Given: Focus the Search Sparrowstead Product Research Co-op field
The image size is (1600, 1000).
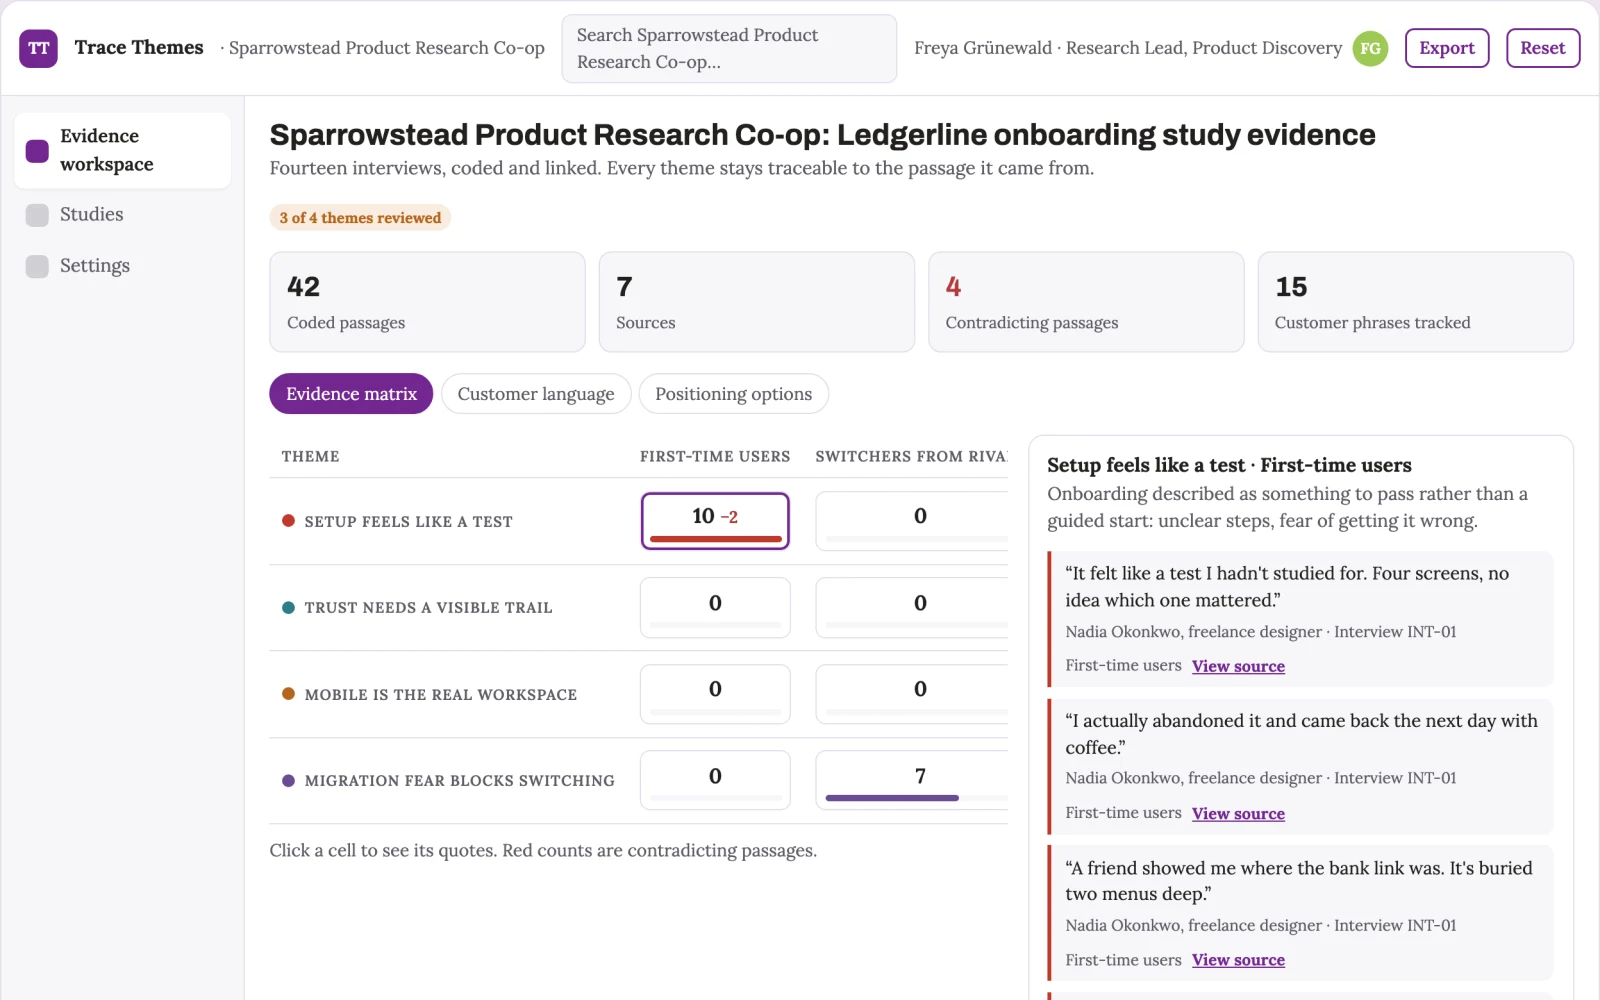Looking at the screenshot, I should pos(729,48).
